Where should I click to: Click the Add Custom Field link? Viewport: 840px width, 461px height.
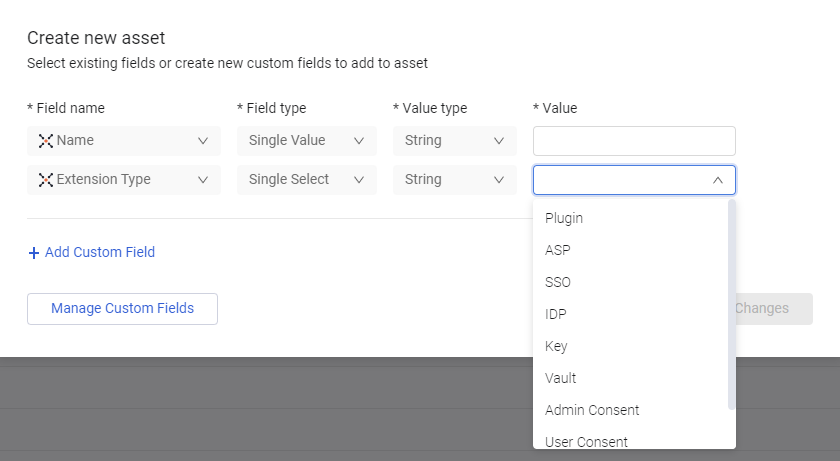click(100, 253)
